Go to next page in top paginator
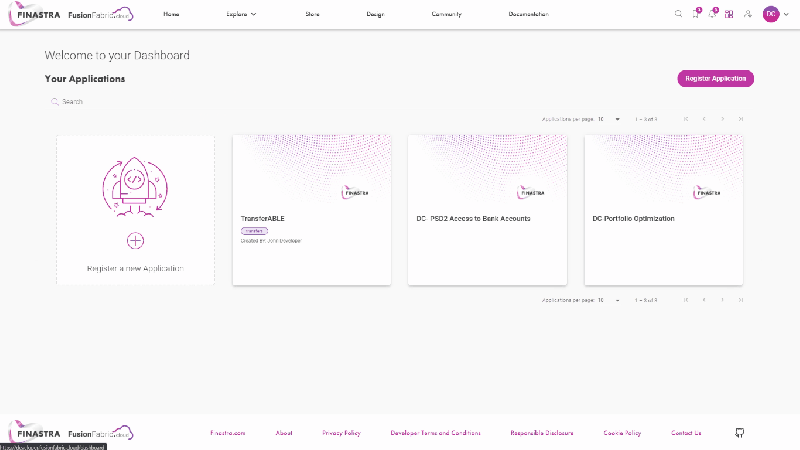Image resolution: width=800 pixels, height=450 pixels. [722, 119]
